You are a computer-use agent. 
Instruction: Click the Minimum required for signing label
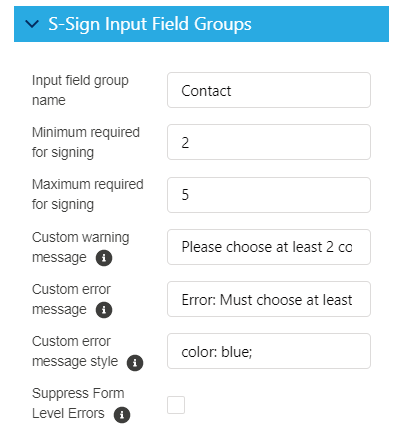(86, 142)
